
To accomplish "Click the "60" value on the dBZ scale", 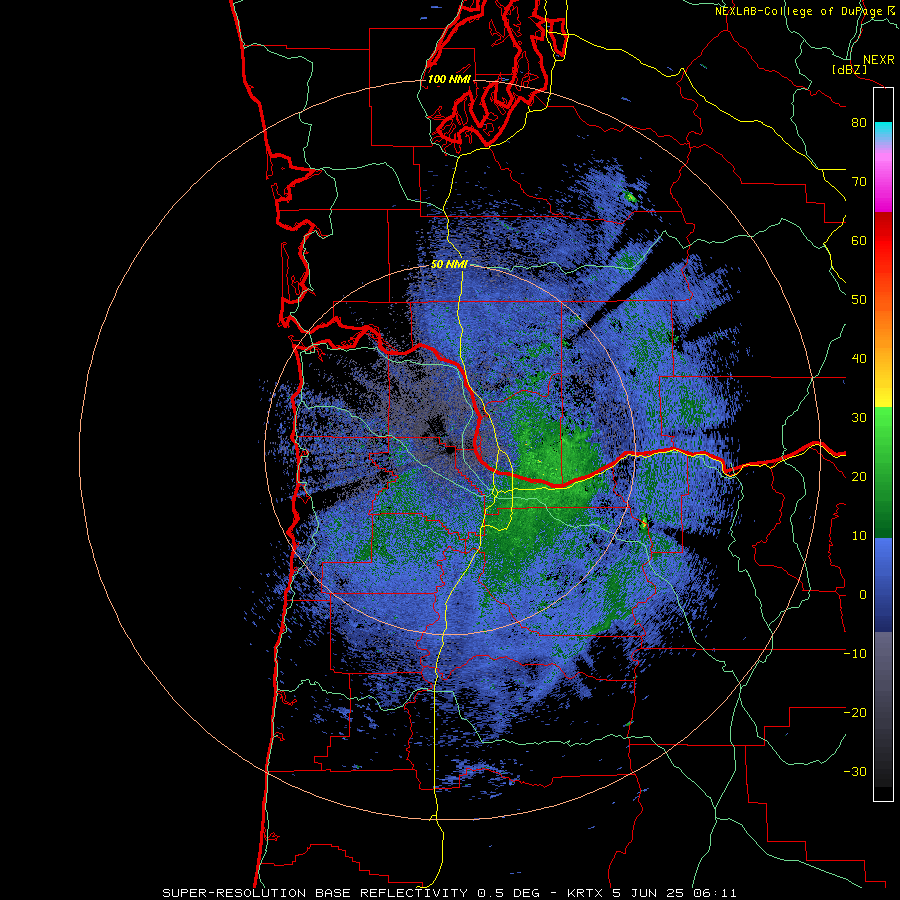I will coord(859,240).
